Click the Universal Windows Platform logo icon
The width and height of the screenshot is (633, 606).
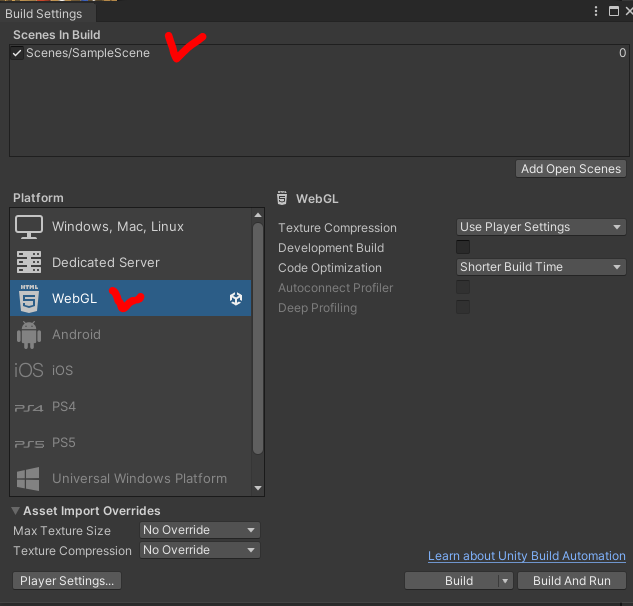28,479
